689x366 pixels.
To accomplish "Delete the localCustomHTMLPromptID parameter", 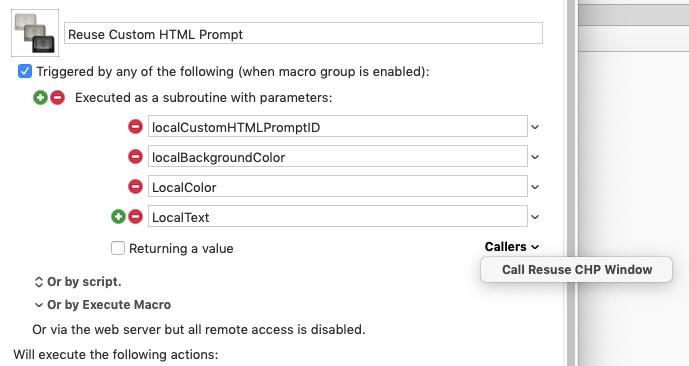I will pyautogui.click(x=135, y=127).
